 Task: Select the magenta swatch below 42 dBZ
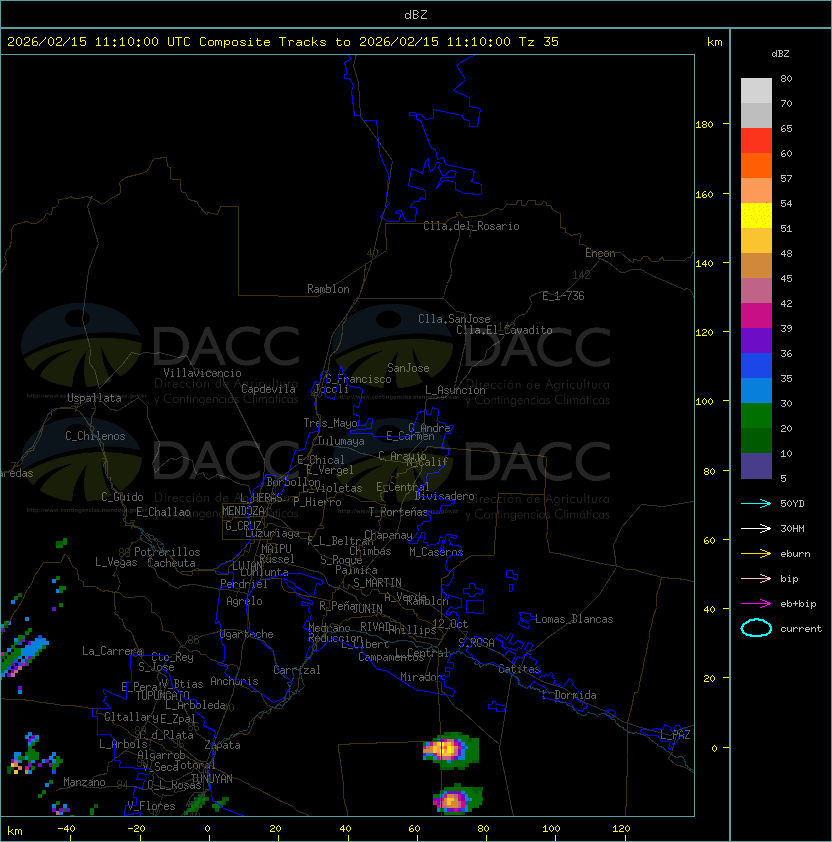(756, 316)
